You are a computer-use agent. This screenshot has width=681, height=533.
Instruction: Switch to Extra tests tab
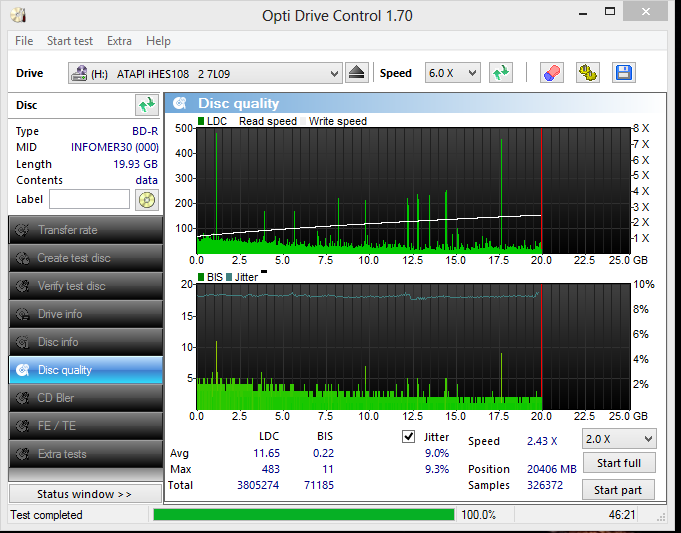[86, 454]
